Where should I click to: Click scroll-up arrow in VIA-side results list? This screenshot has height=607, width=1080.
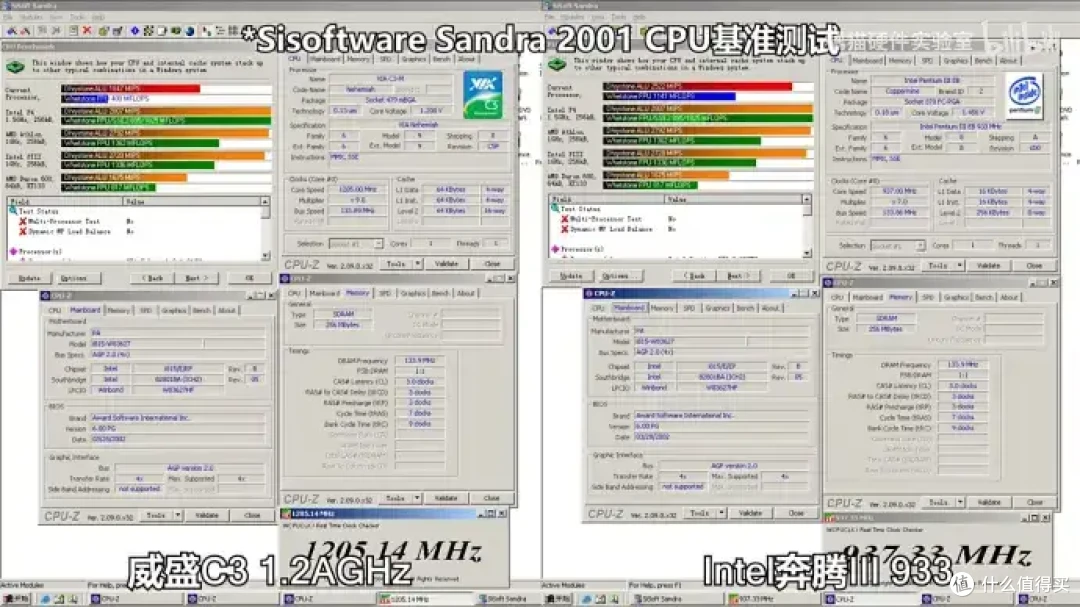(265, 201)
